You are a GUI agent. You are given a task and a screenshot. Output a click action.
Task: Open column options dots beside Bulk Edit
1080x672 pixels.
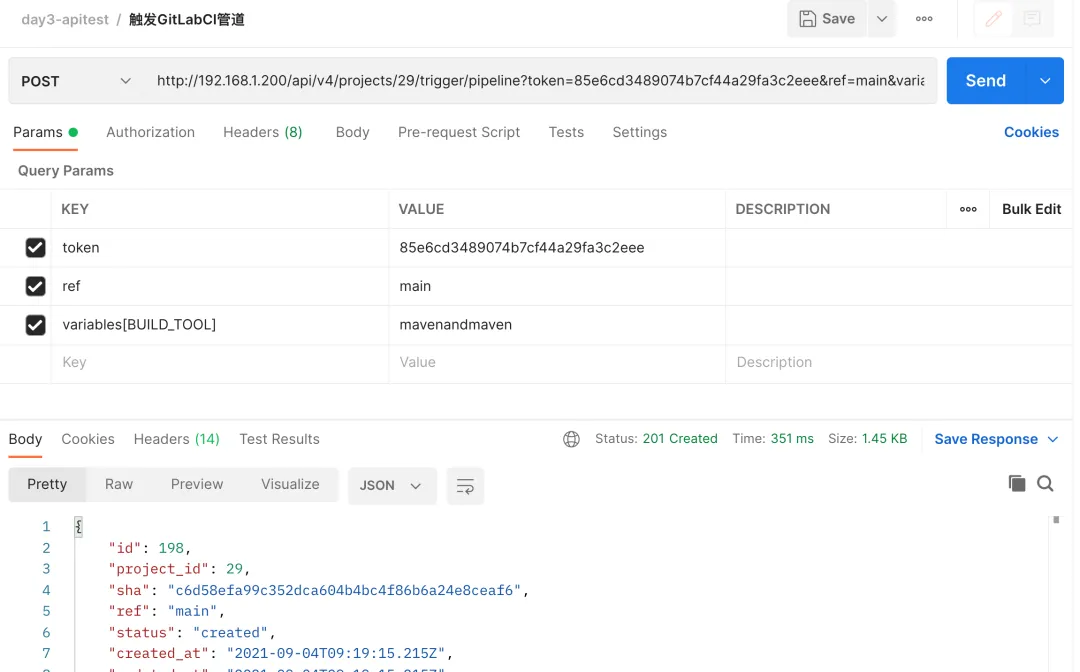tap(968, 209)
